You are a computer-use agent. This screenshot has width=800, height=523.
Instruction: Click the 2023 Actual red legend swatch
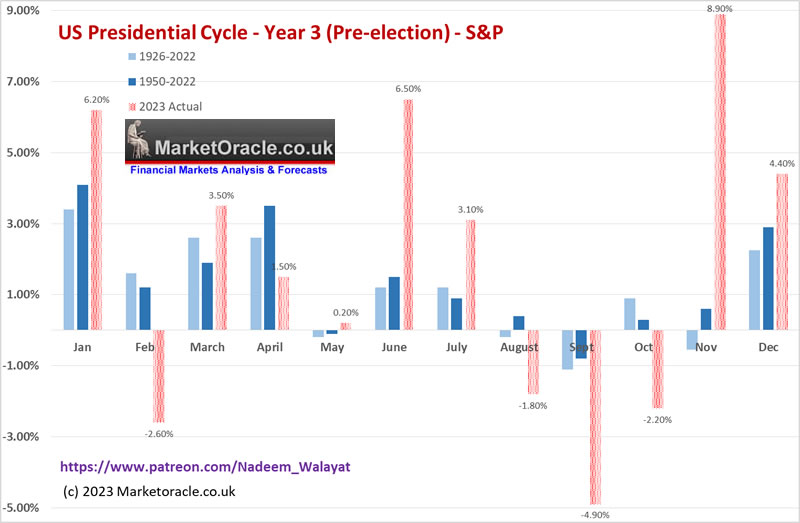click(x=133, y=106)
